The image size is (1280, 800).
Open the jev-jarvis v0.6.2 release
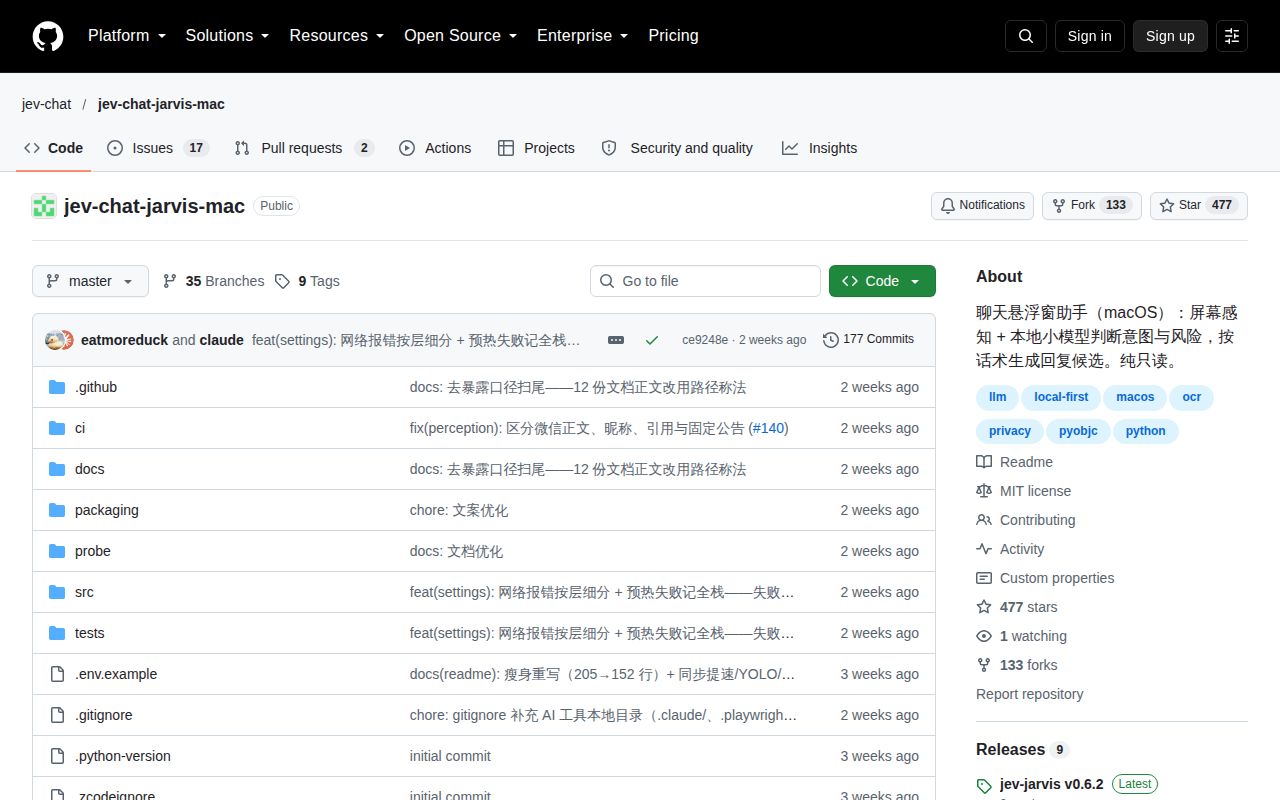pyautogui.click(x=1052, y=784)
